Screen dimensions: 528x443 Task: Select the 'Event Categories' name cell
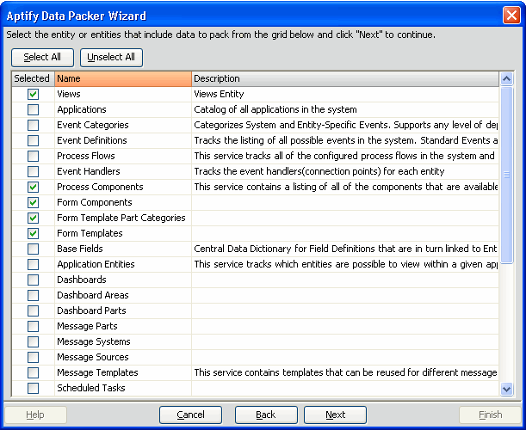click(x=123, y=125)
